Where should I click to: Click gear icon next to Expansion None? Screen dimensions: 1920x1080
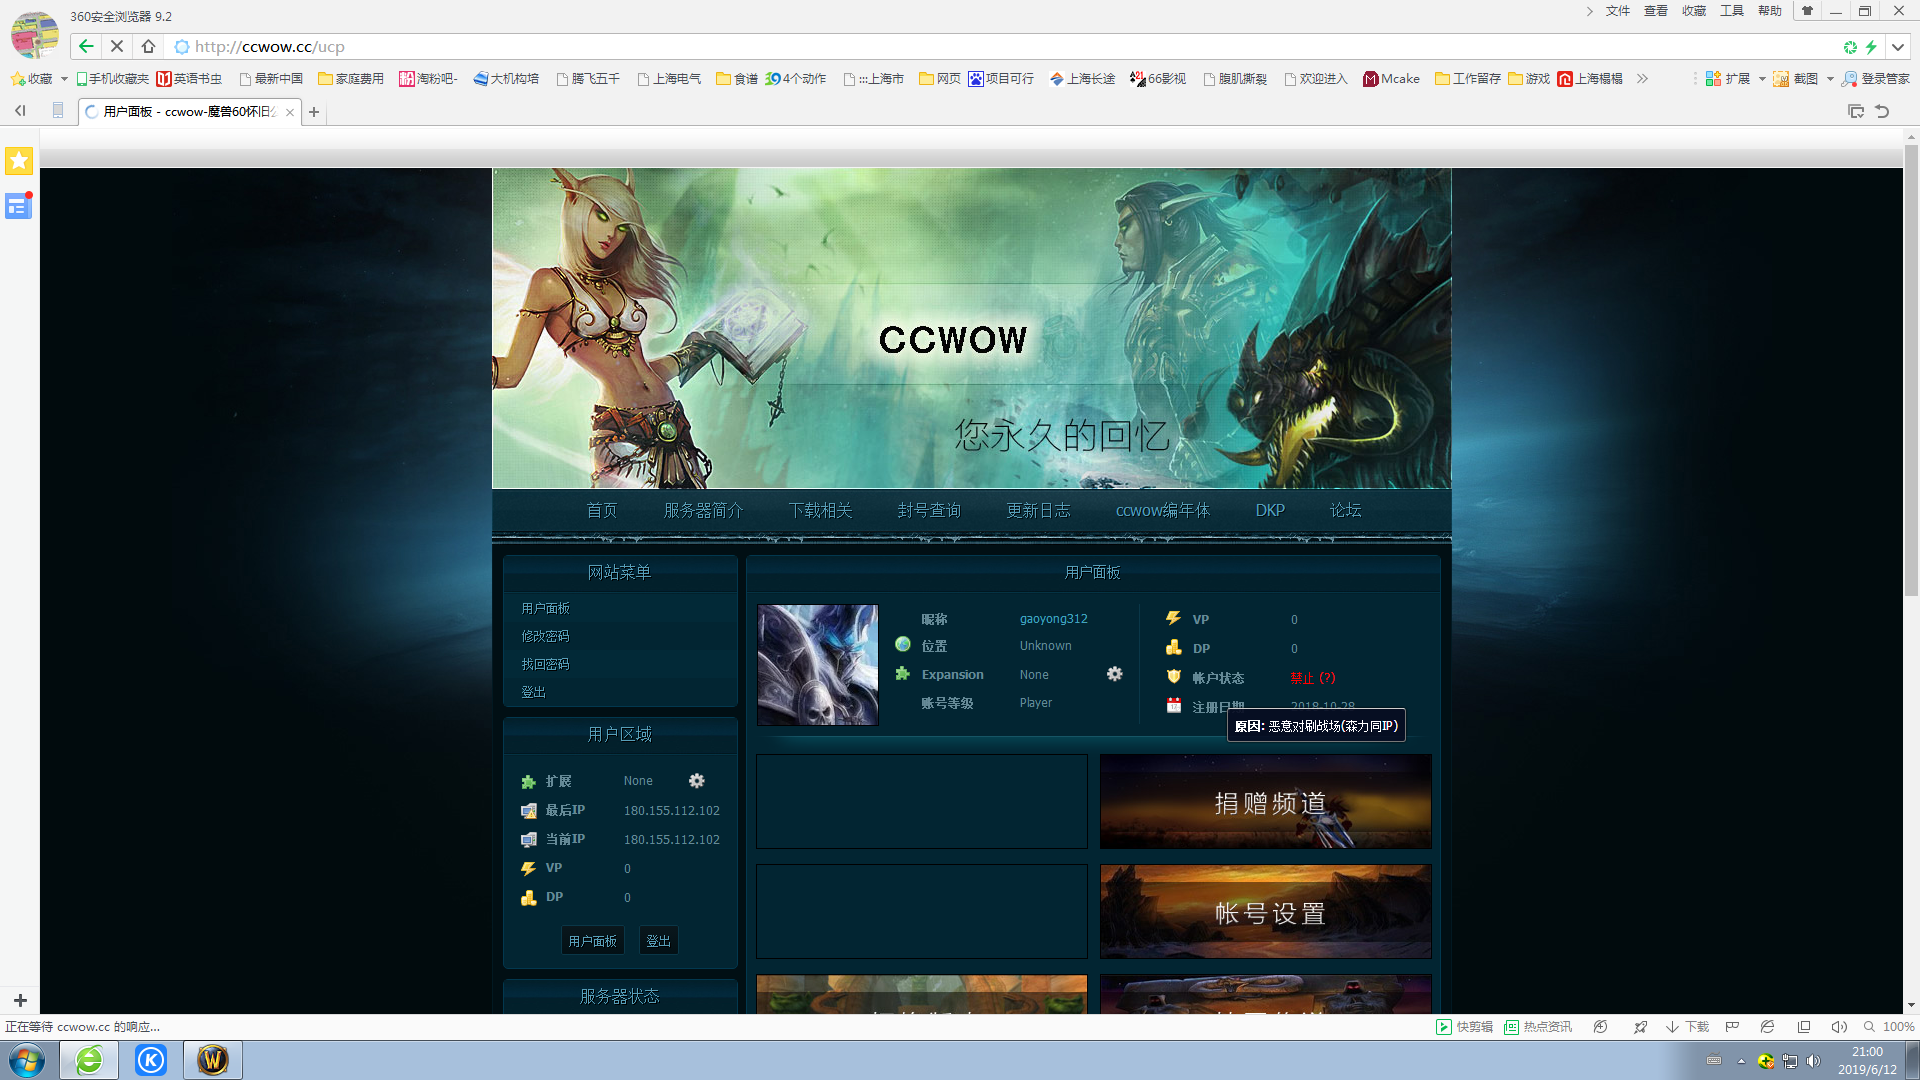pyautogui.click(x=1114, y=674)
